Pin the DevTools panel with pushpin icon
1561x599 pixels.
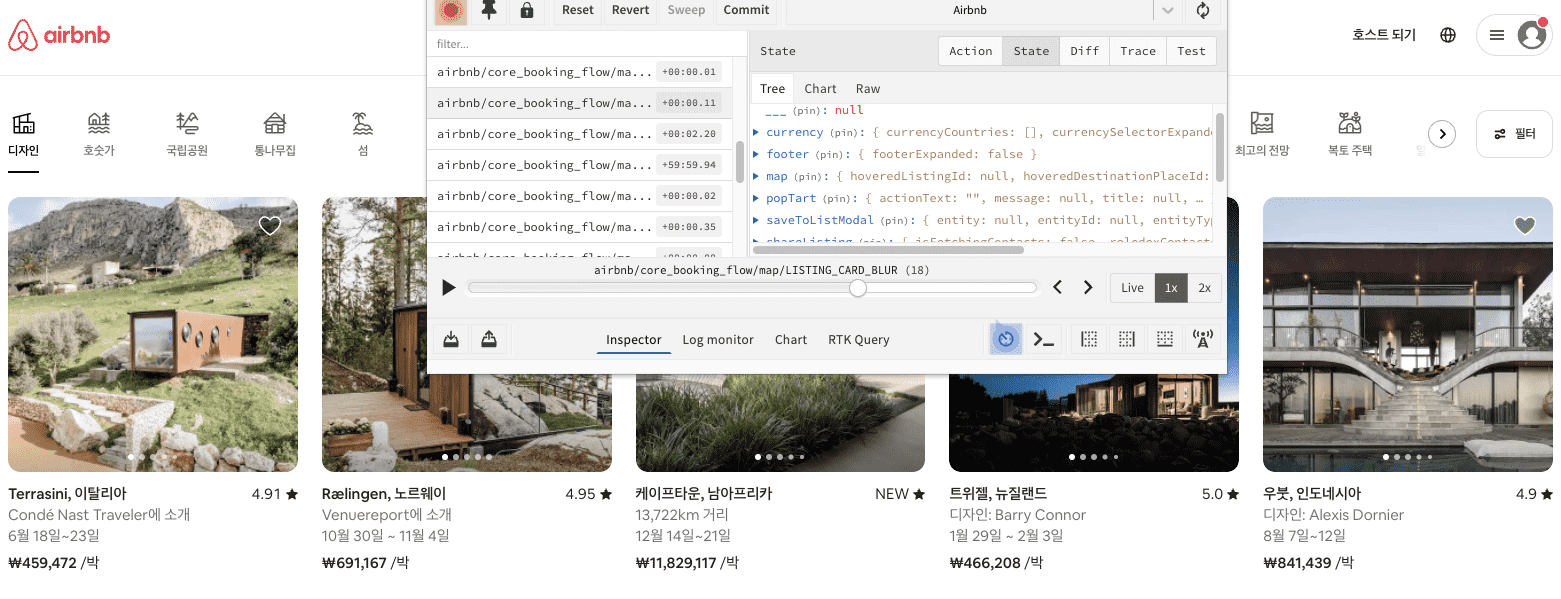coord(488,11)
